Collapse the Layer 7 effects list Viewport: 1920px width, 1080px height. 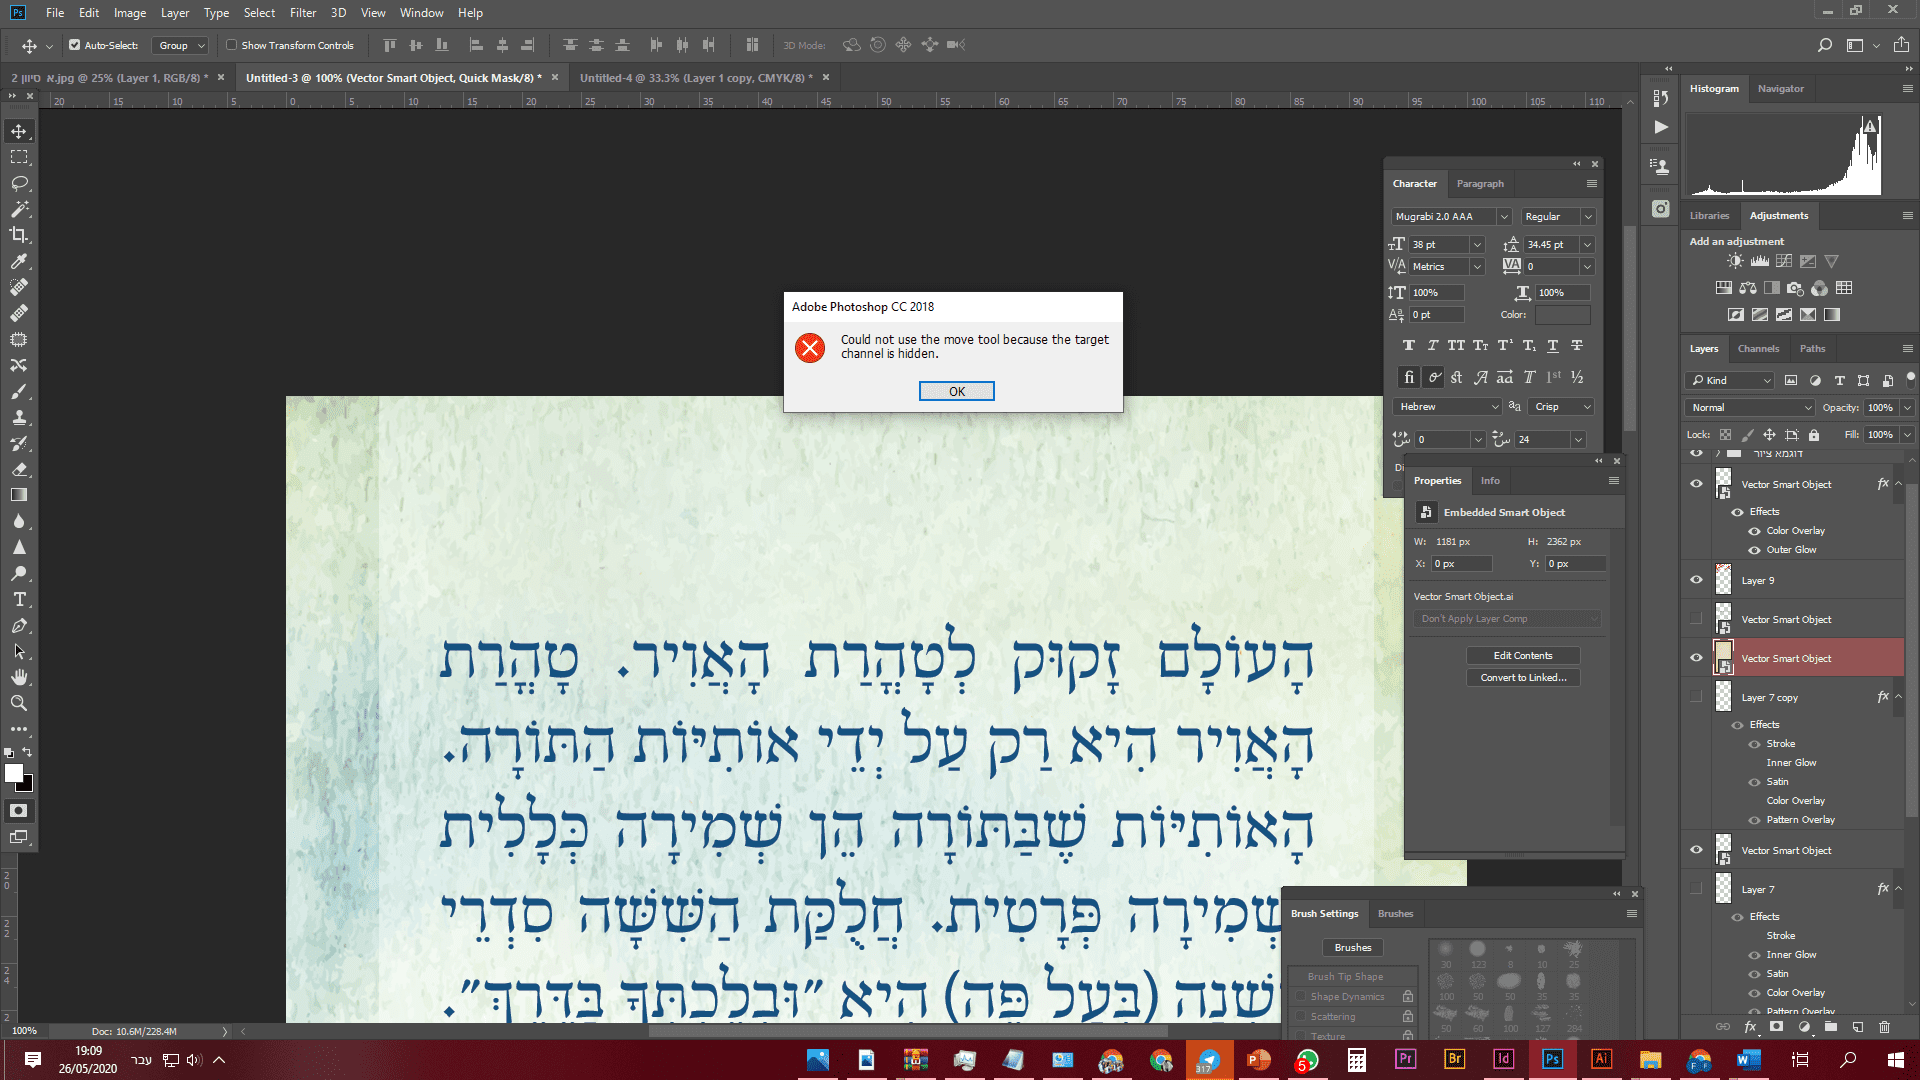(x=1898, y=889)
